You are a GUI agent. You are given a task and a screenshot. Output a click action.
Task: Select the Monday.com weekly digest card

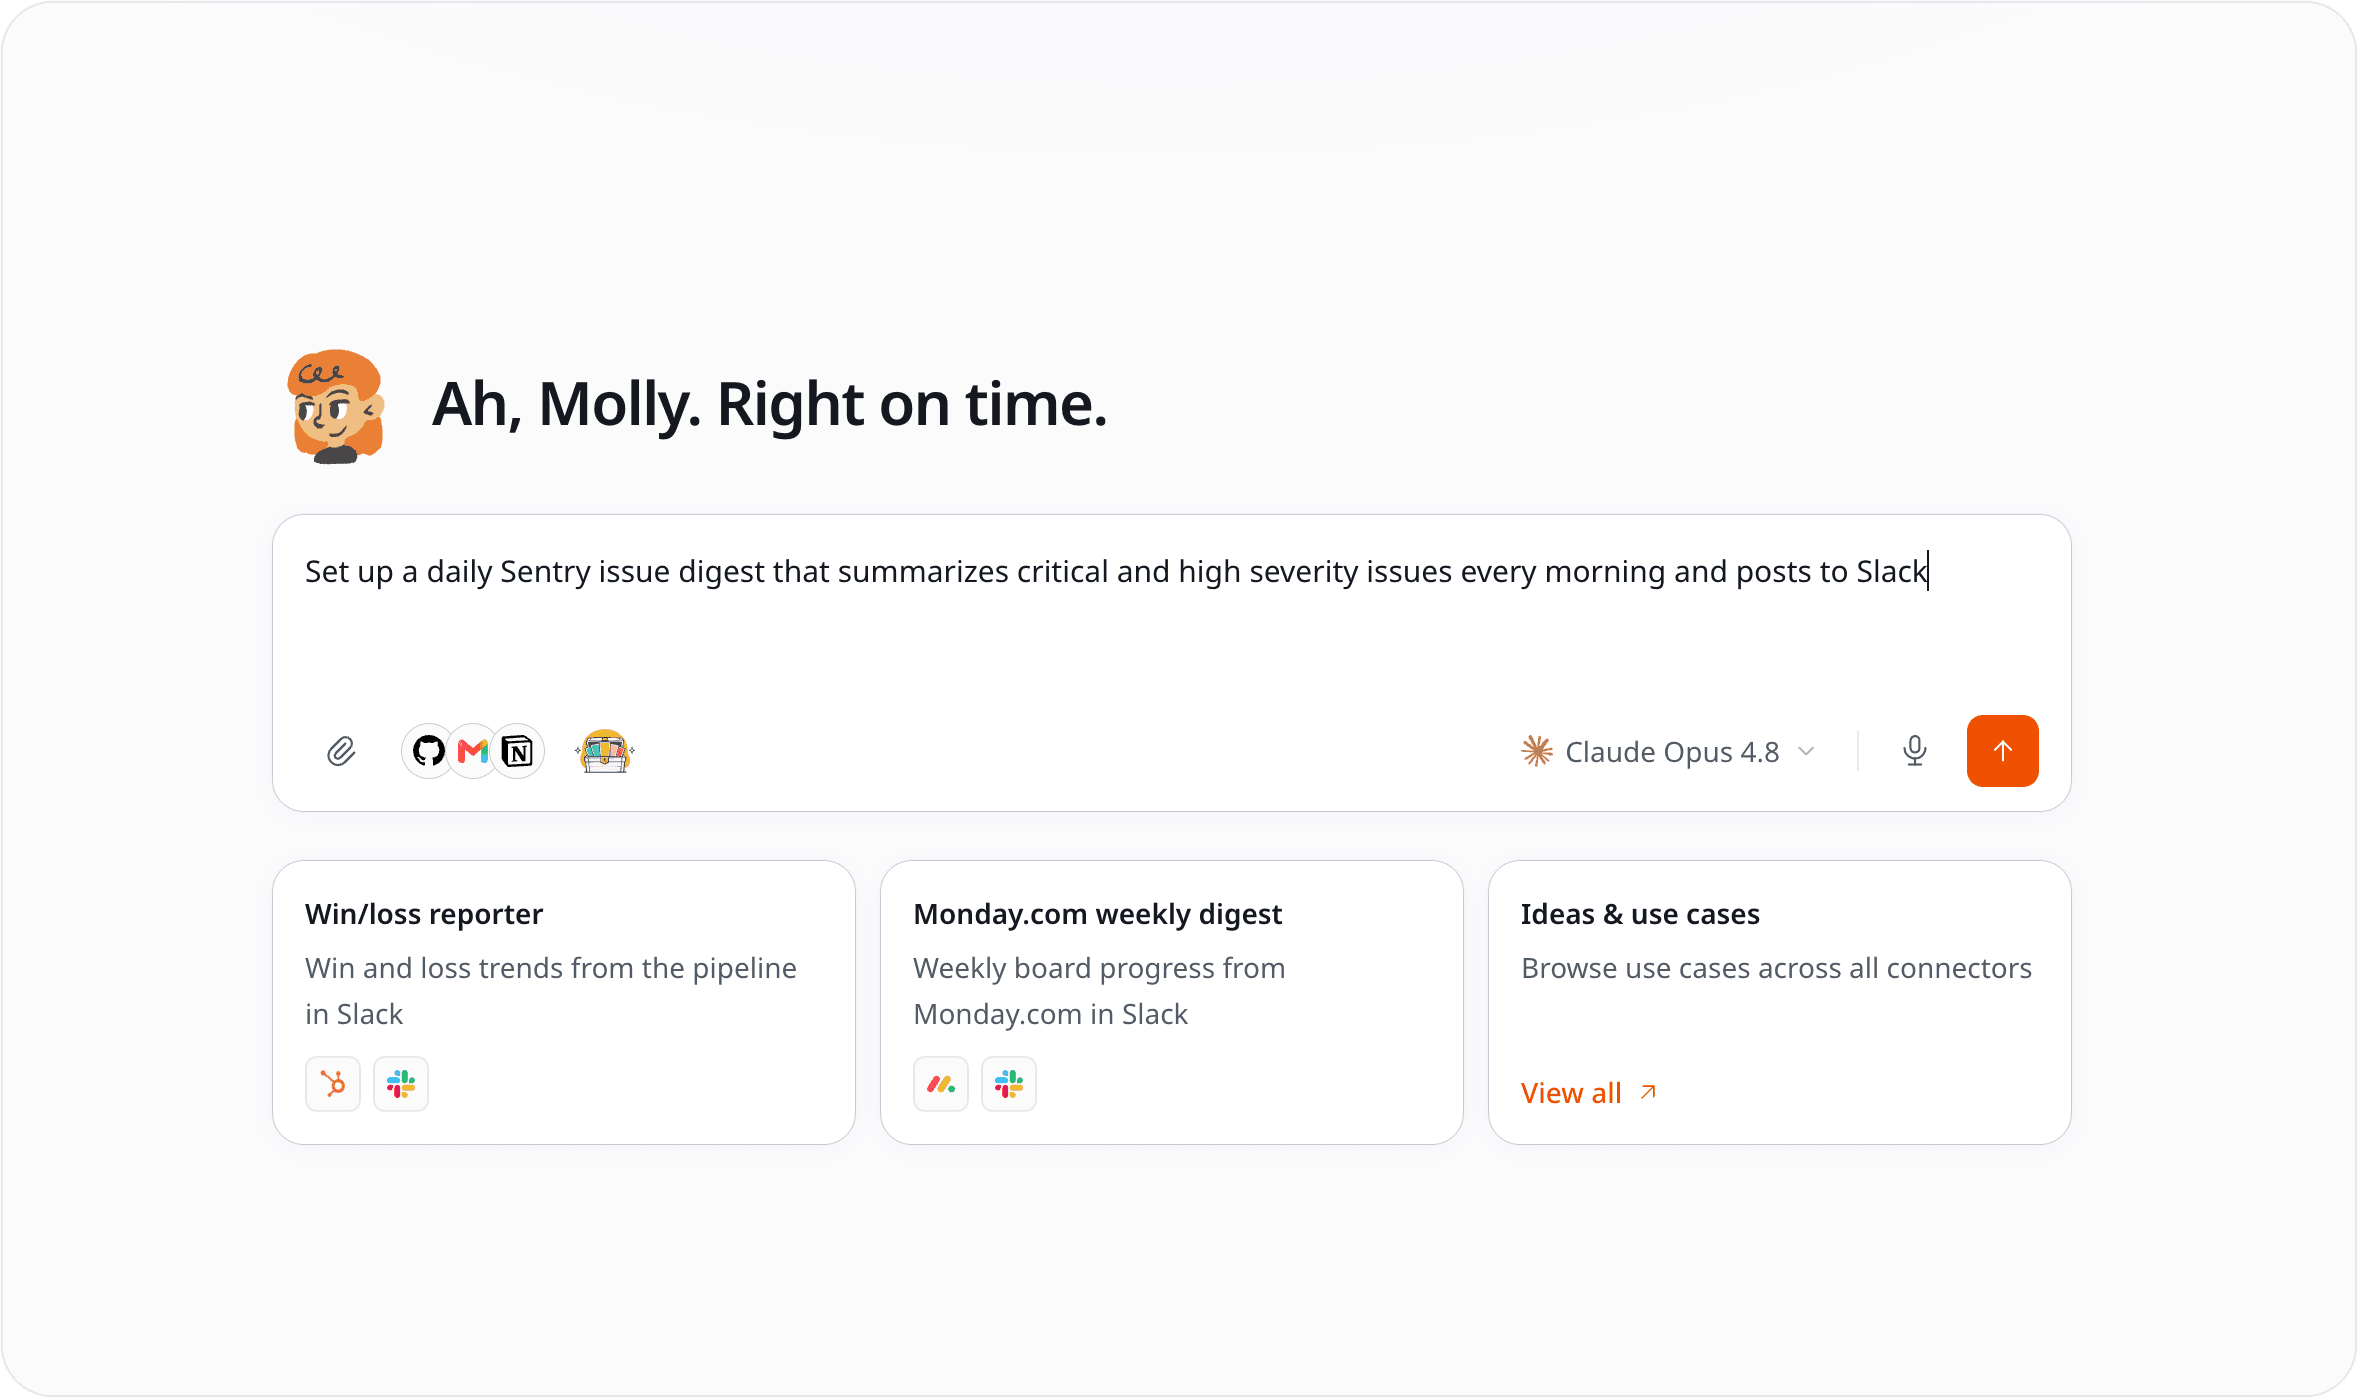point(1172,1002)
